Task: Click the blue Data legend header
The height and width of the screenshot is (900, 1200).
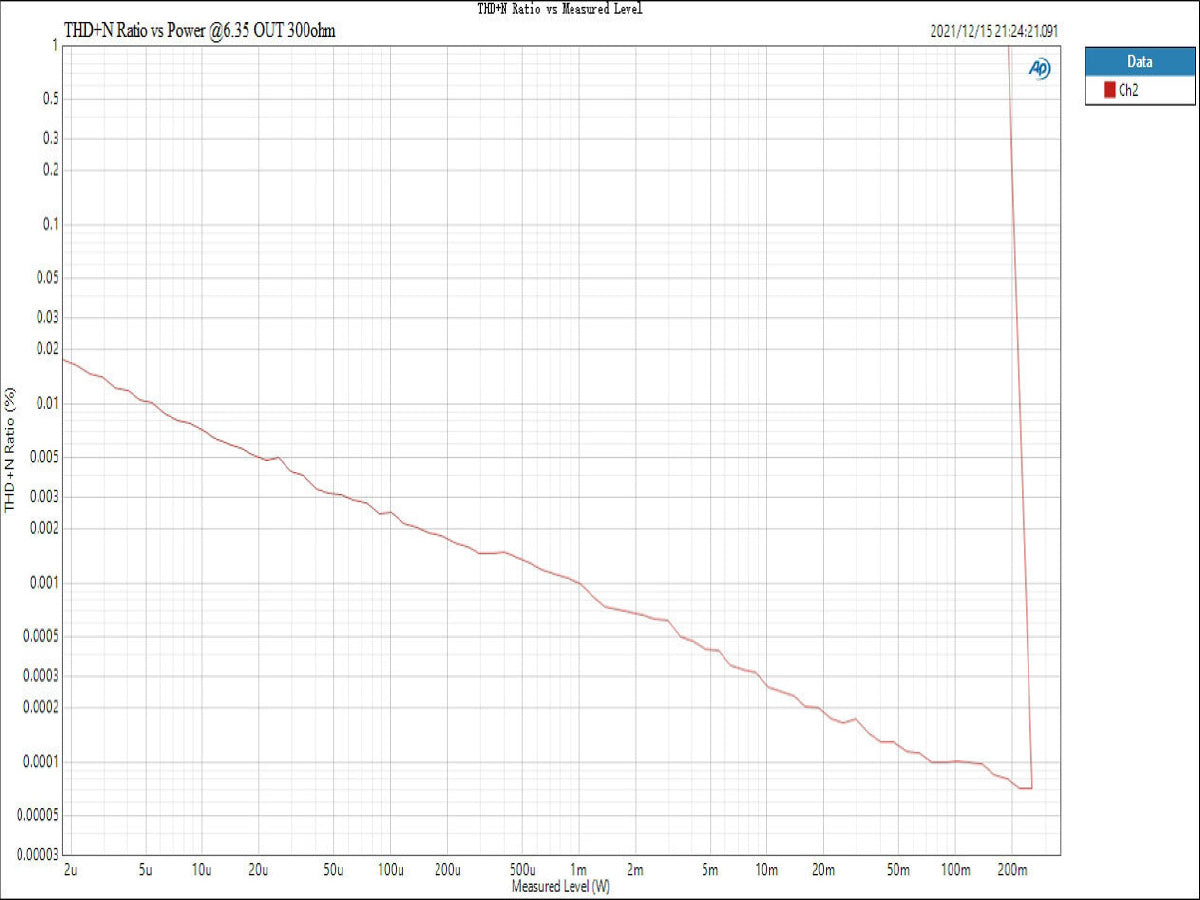Action: point(1139,62)
